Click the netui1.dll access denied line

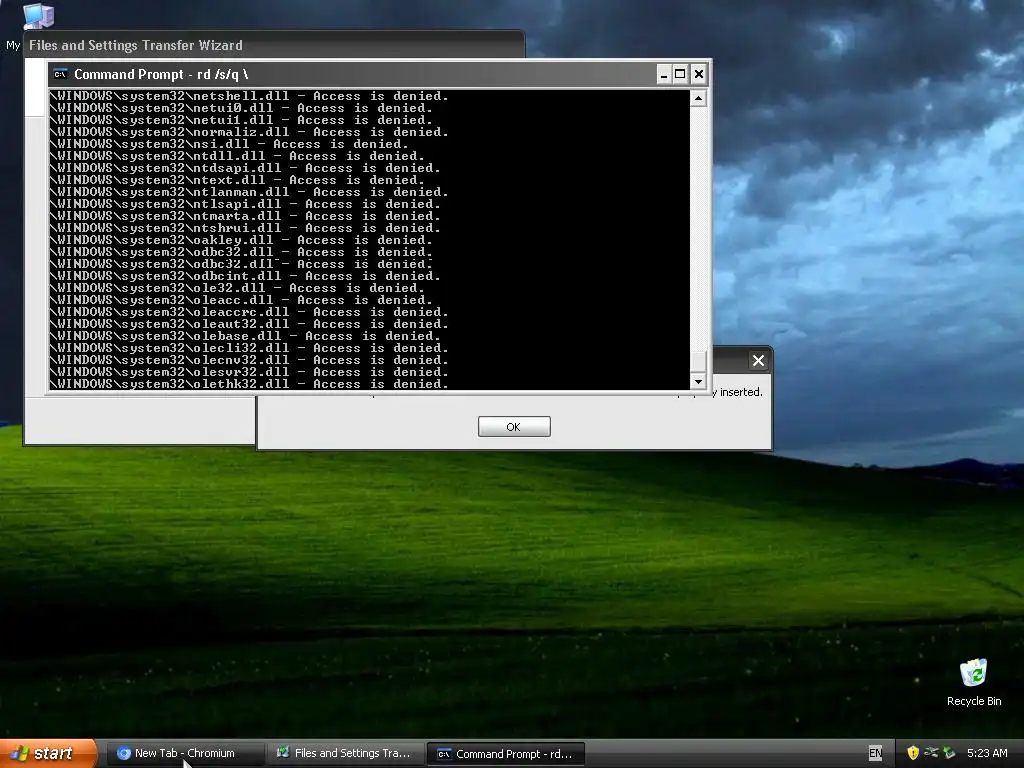tap(241, 120)
